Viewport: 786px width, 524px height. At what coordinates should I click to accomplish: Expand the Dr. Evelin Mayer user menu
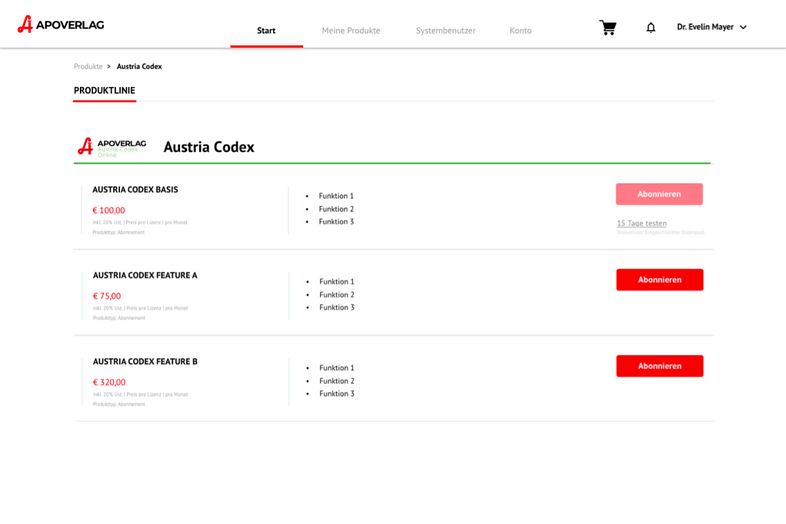pyautogui.click(x=711, y=27)
